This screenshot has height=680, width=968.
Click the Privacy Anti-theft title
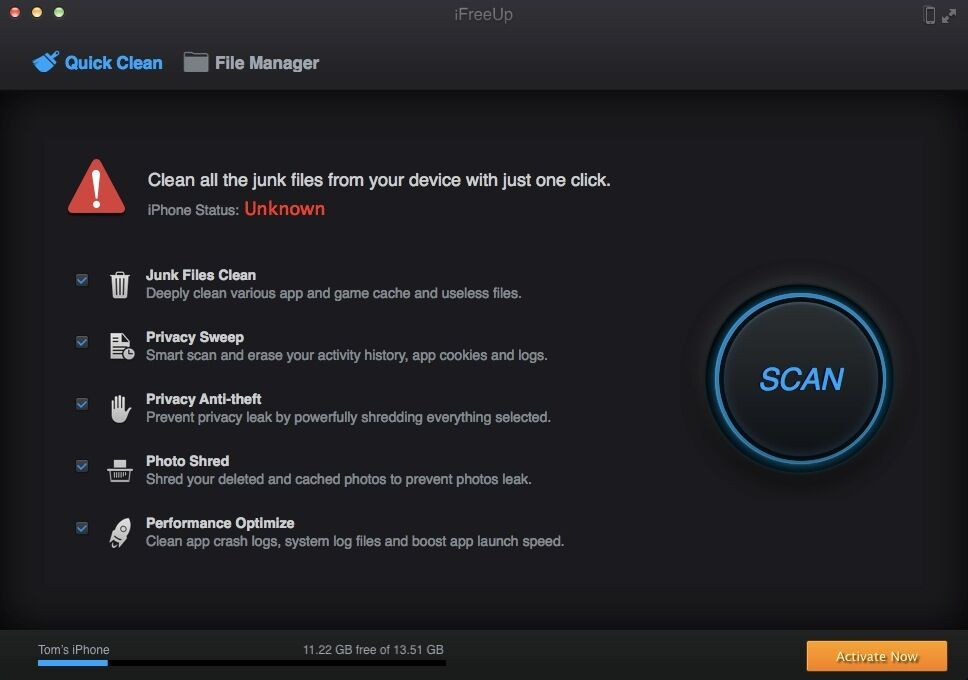[x=203, y=399]
